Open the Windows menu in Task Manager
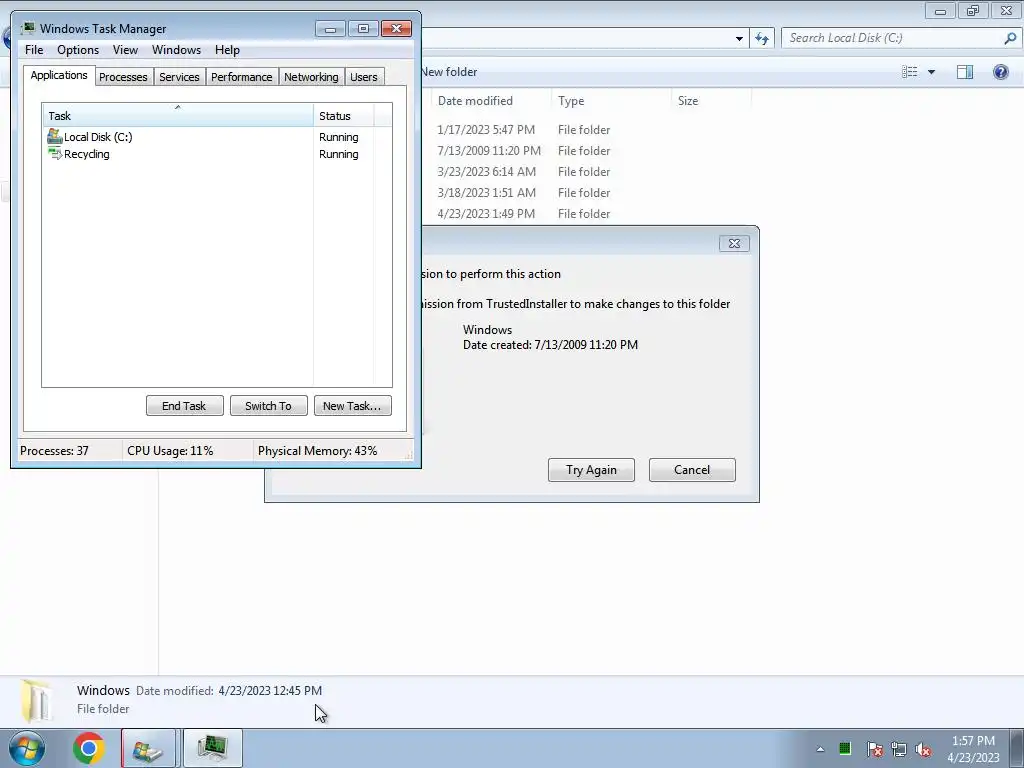Screen dimensions: 1024x768 (x=176, y=50)
